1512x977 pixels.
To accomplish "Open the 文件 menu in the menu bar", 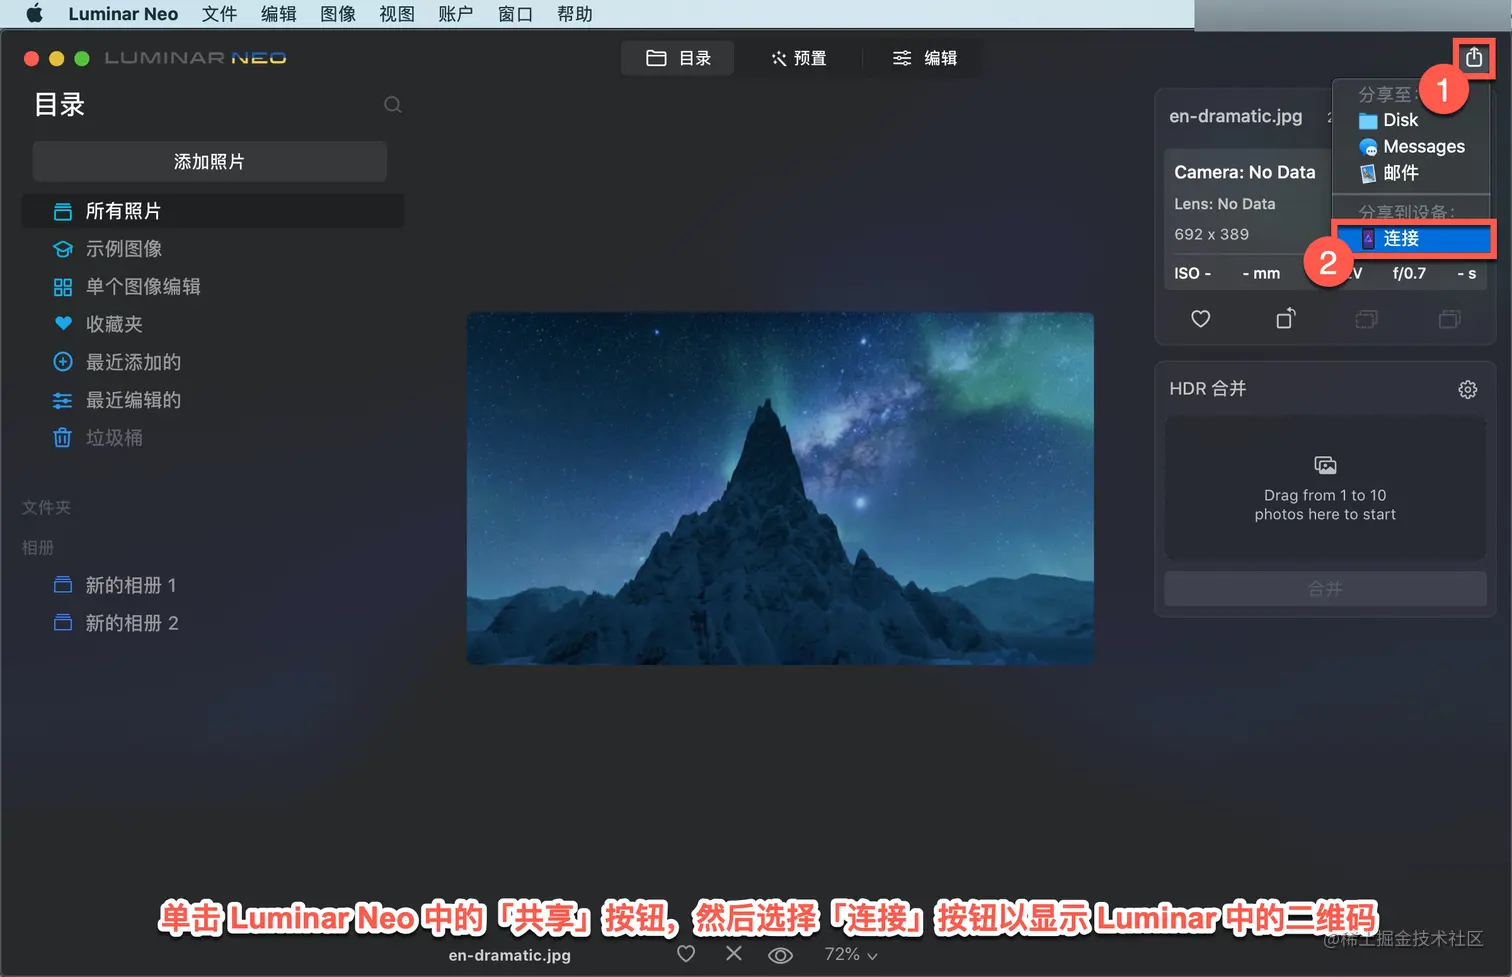I will point(219,14).
